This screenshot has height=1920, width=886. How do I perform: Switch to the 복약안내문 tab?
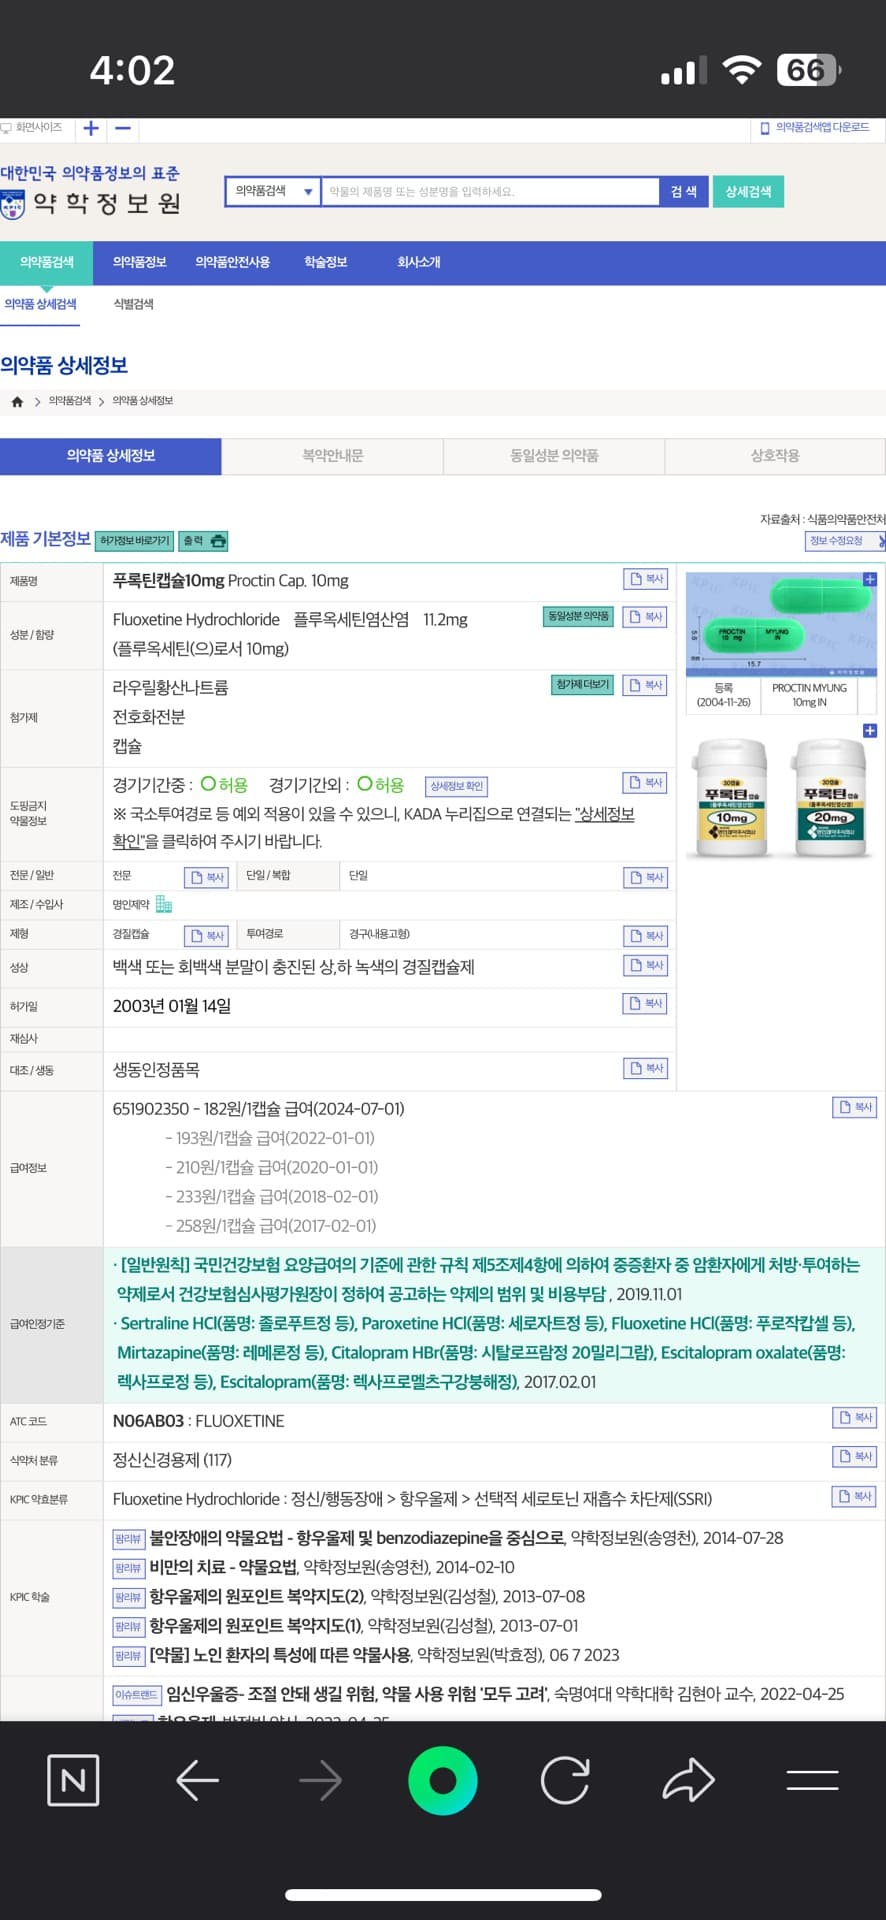[x=333, y=456]
